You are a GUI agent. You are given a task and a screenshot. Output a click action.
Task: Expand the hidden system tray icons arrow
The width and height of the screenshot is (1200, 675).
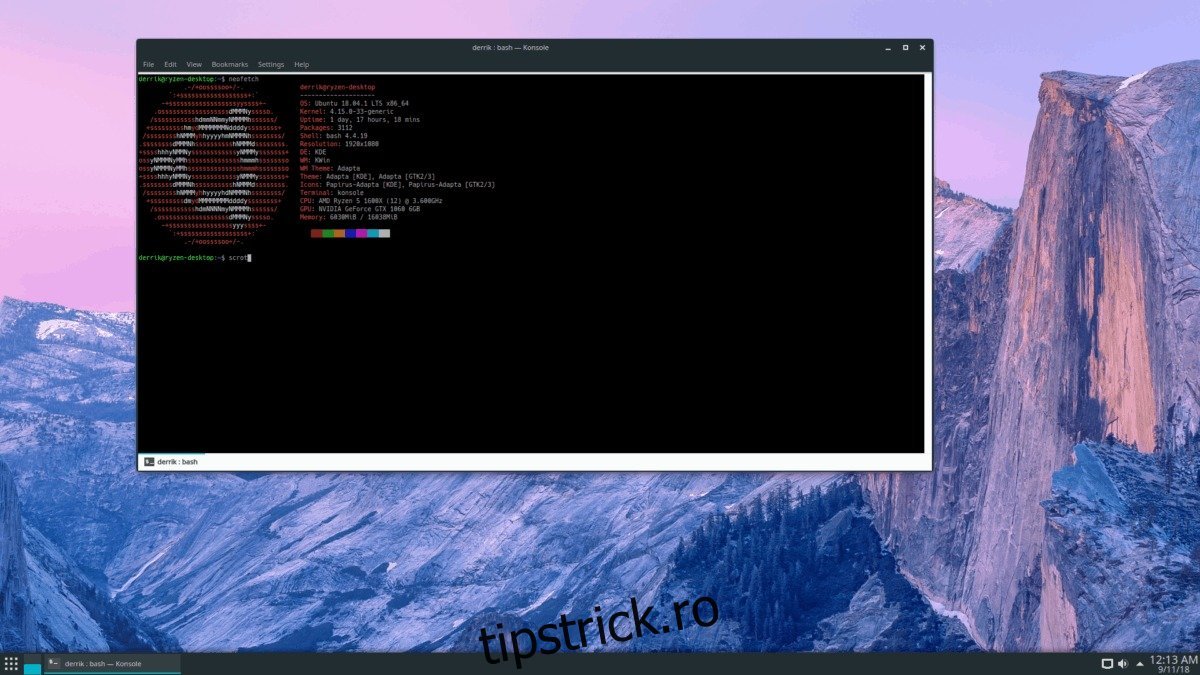[x=1139, y=663]
